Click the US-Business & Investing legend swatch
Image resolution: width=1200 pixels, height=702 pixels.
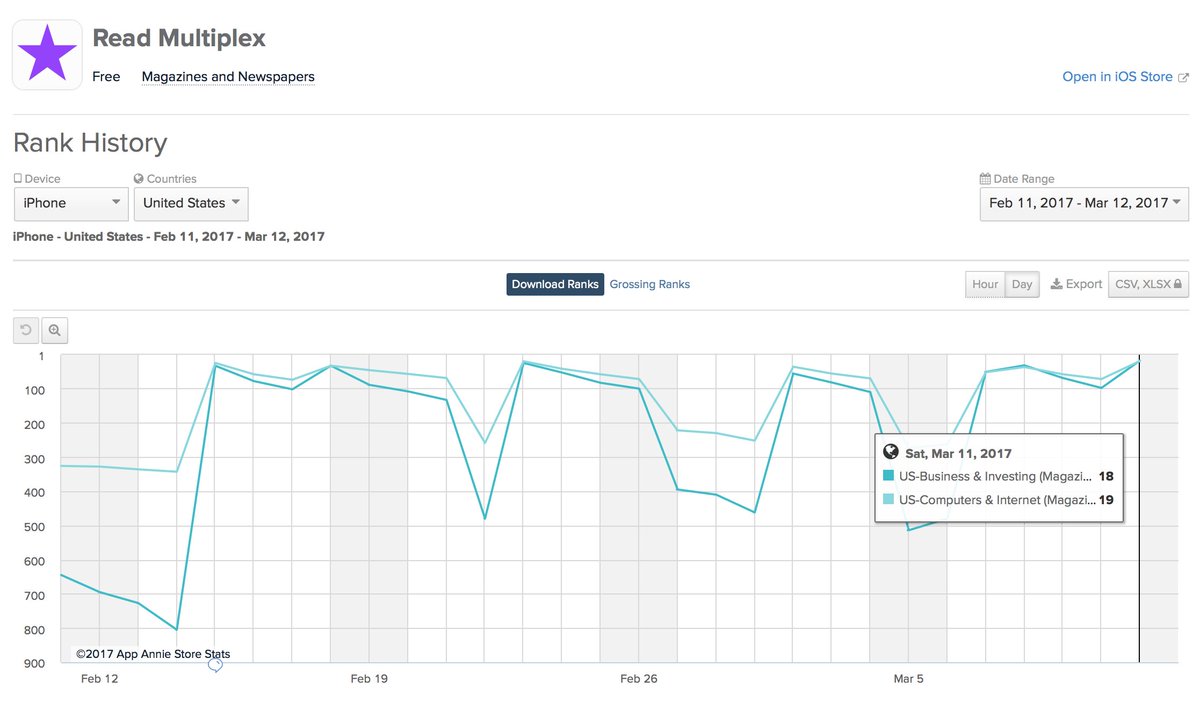889,476
